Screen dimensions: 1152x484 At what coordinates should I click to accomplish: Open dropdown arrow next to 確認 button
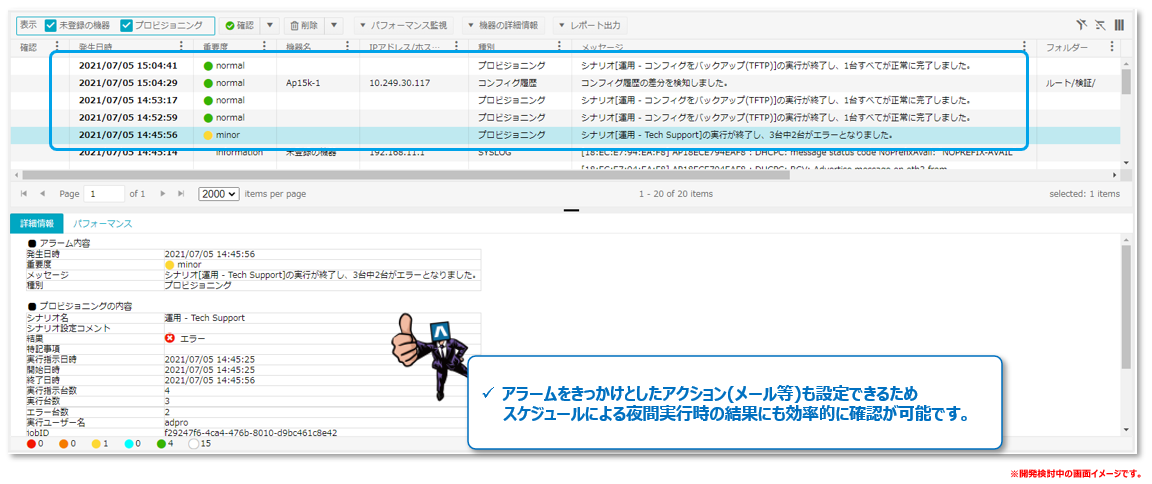(x=270, y=25)
